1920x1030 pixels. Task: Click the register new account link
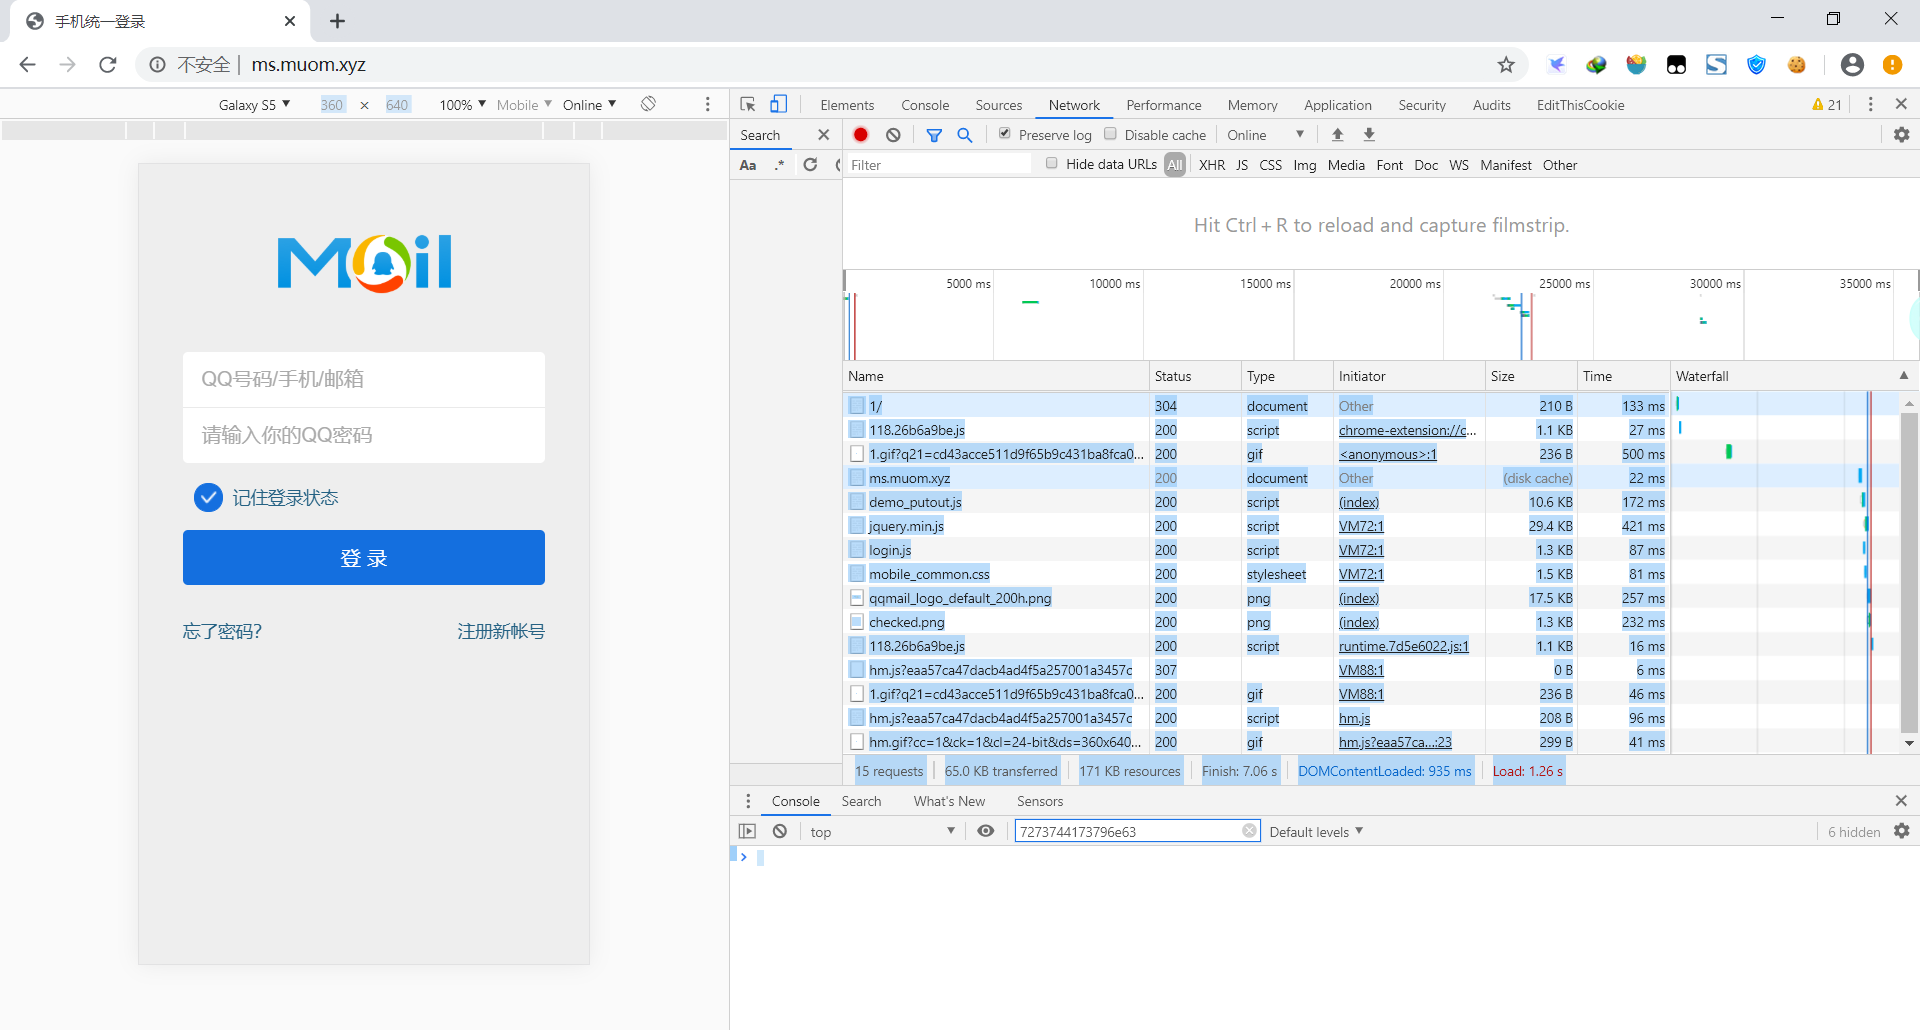click(501, 631)
